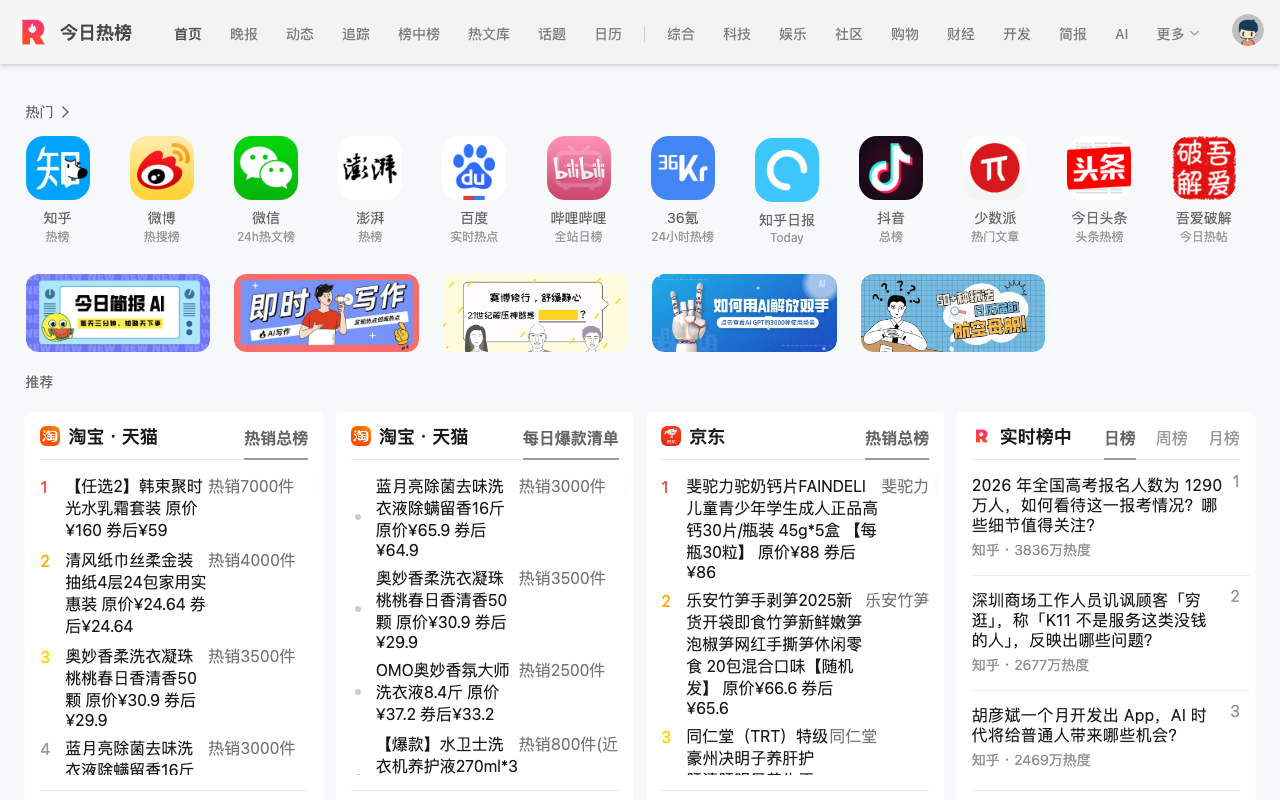Open the 今日头条 headlines icon
This screenshot has width=1280, height=800.
coord(1099,168)
